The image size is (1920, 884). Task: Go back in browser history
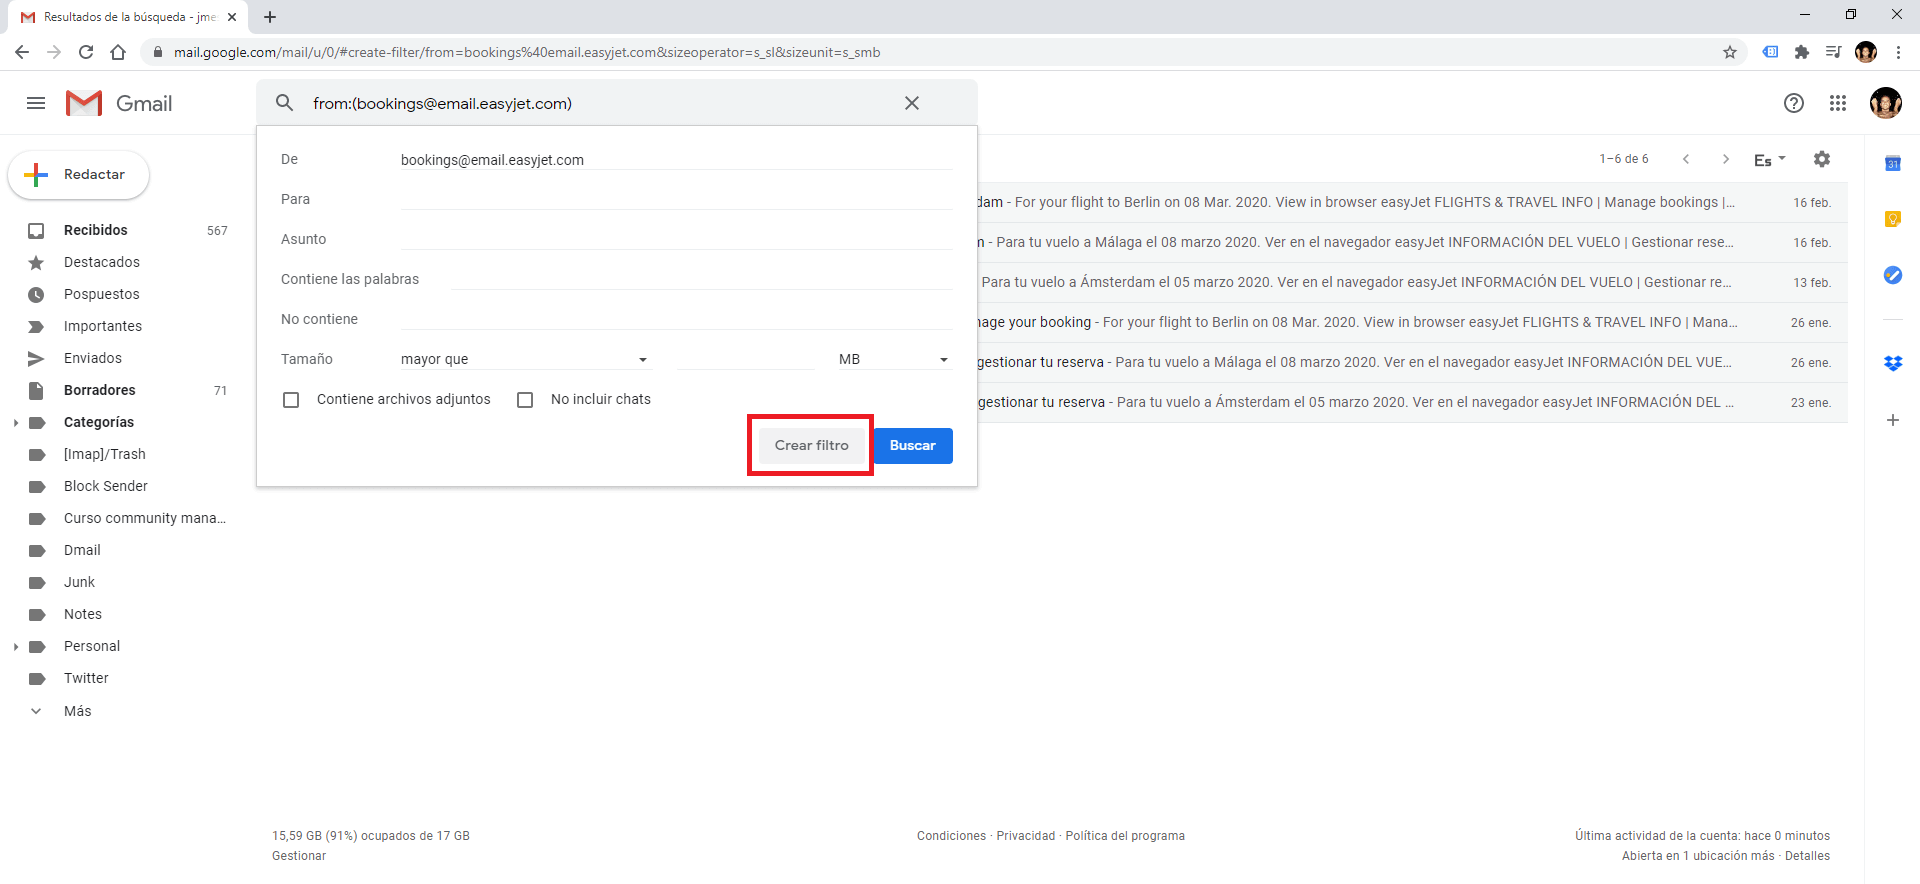pos(22,52)
